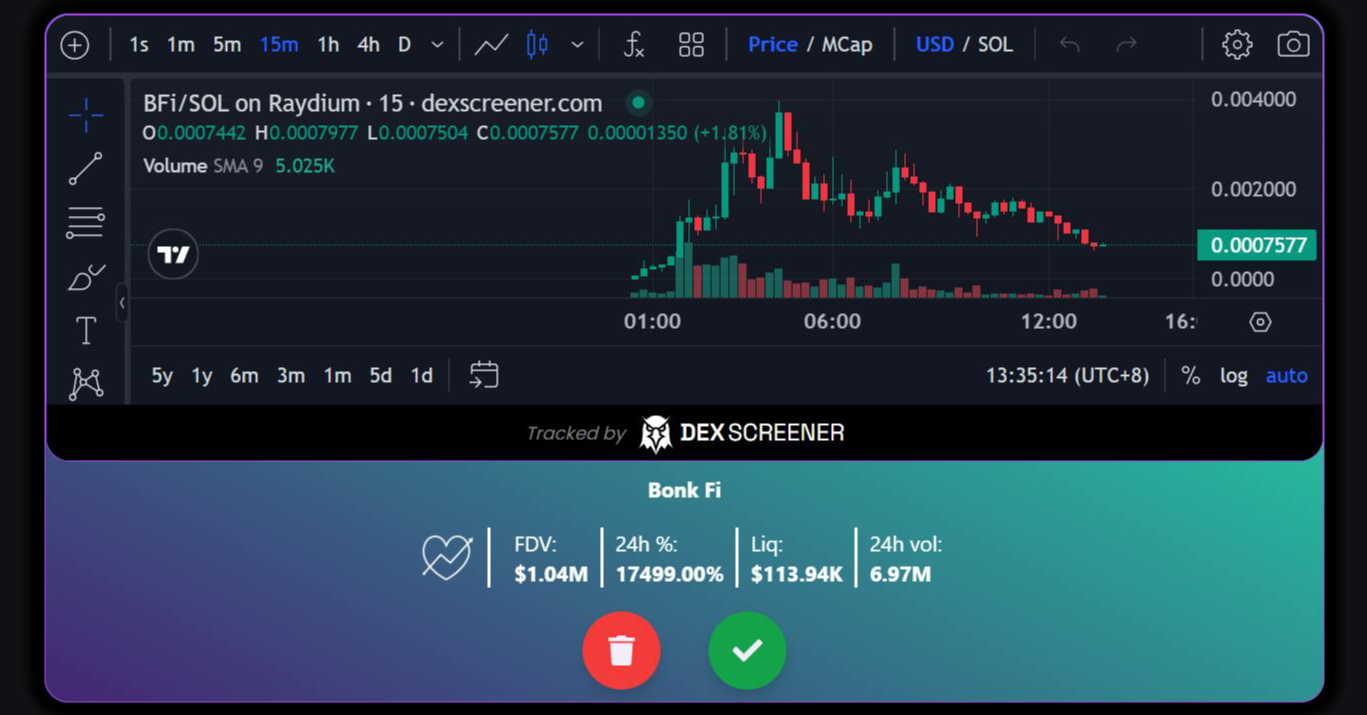Switch chart to 1h timeframe
Viewport: 1367px width, 715px height.
[328, 45]
